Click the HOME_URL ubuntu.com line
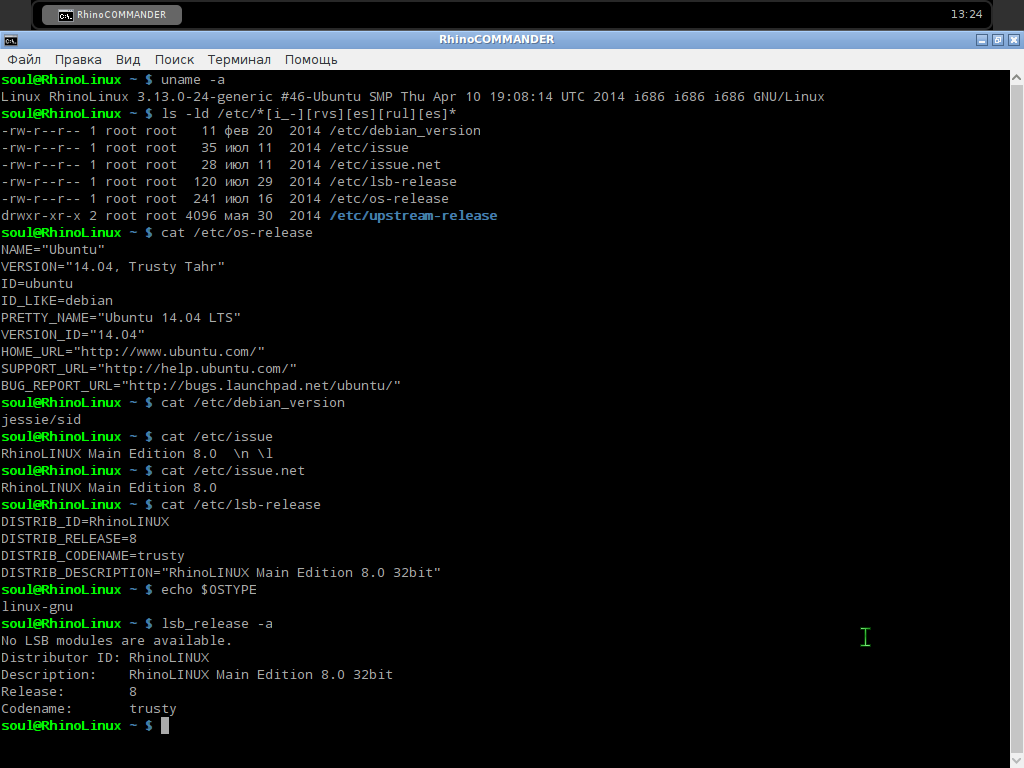 (133, 351)
